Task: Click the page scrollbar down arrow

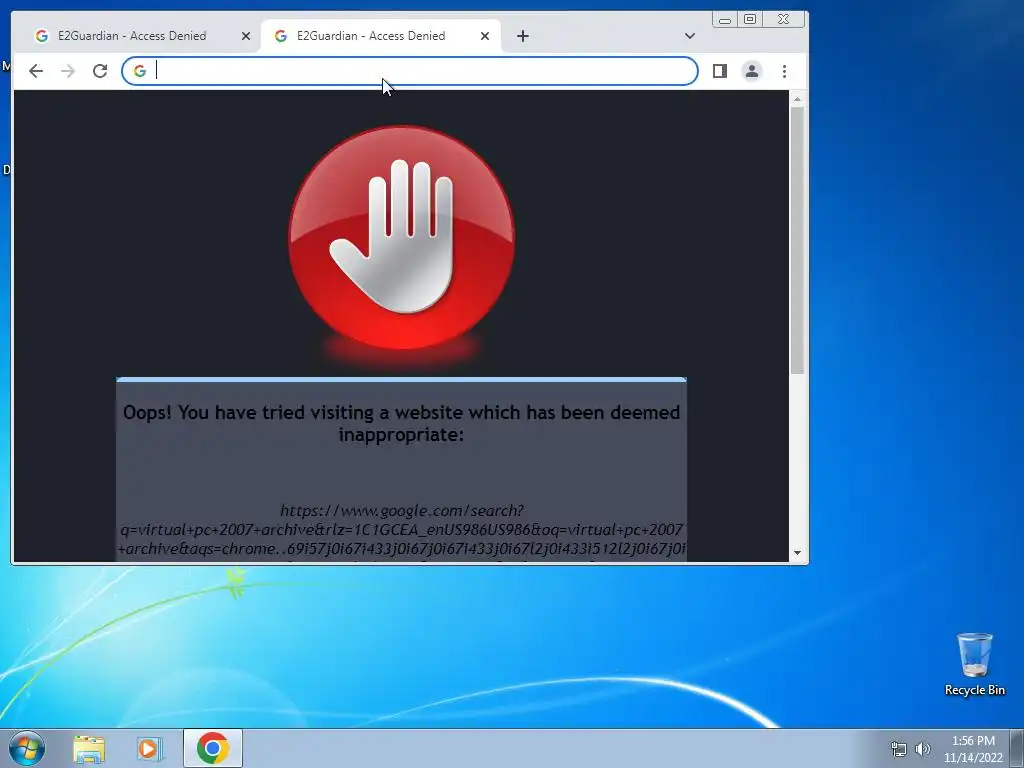Action: (797, 553)
